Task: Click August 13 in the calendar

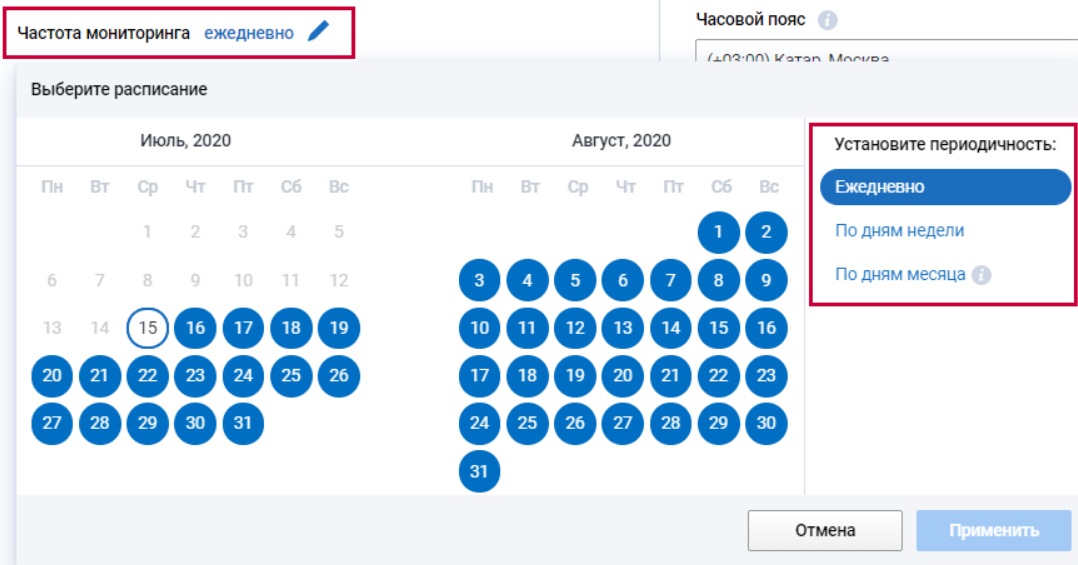Action: pos(623,328)
